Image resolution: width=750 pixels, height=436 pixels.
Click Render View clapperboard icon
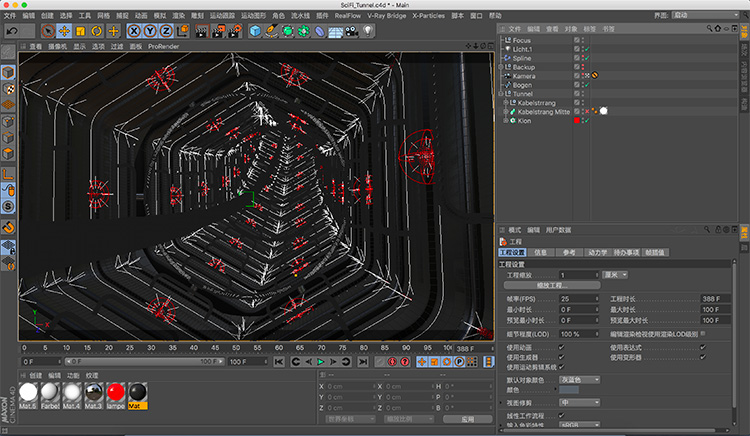point(202,31)
